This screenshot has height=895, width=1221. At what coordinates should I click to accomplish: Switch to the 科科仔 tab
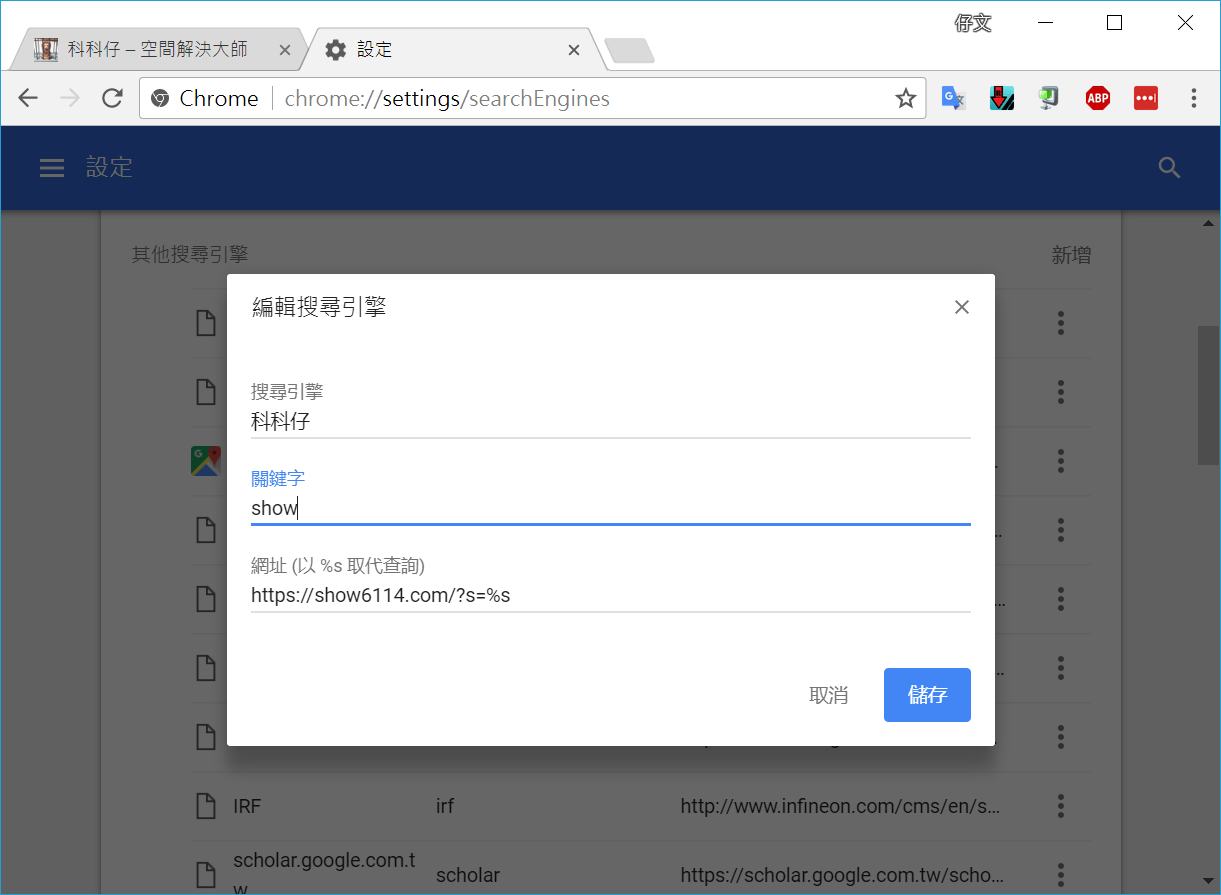click(x=157, y=49)
